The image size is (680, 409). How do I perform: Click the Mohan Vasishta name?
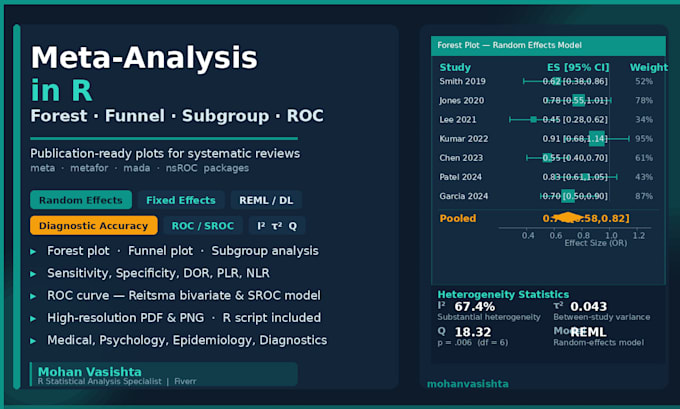(x=89, y=372)
